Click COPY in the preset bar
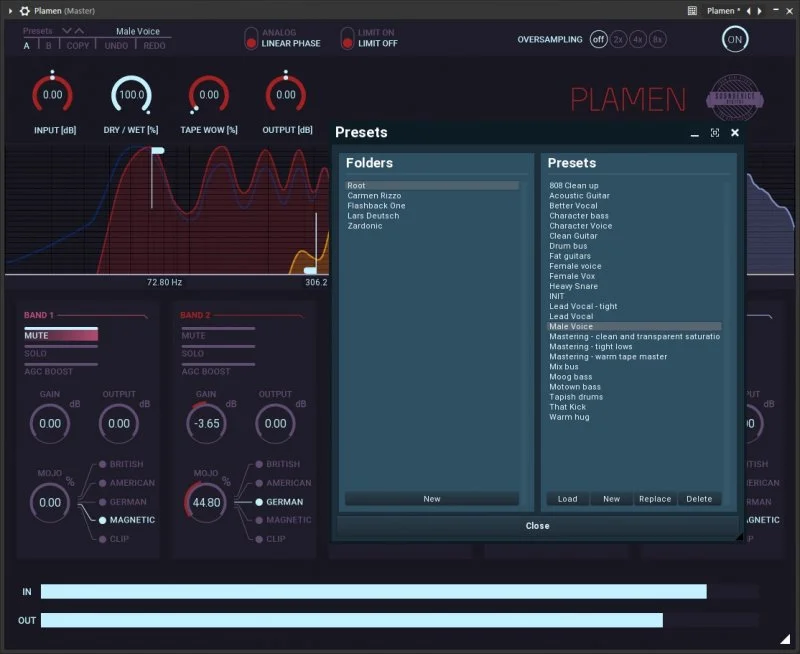800x654 pixels. [78, 46]
